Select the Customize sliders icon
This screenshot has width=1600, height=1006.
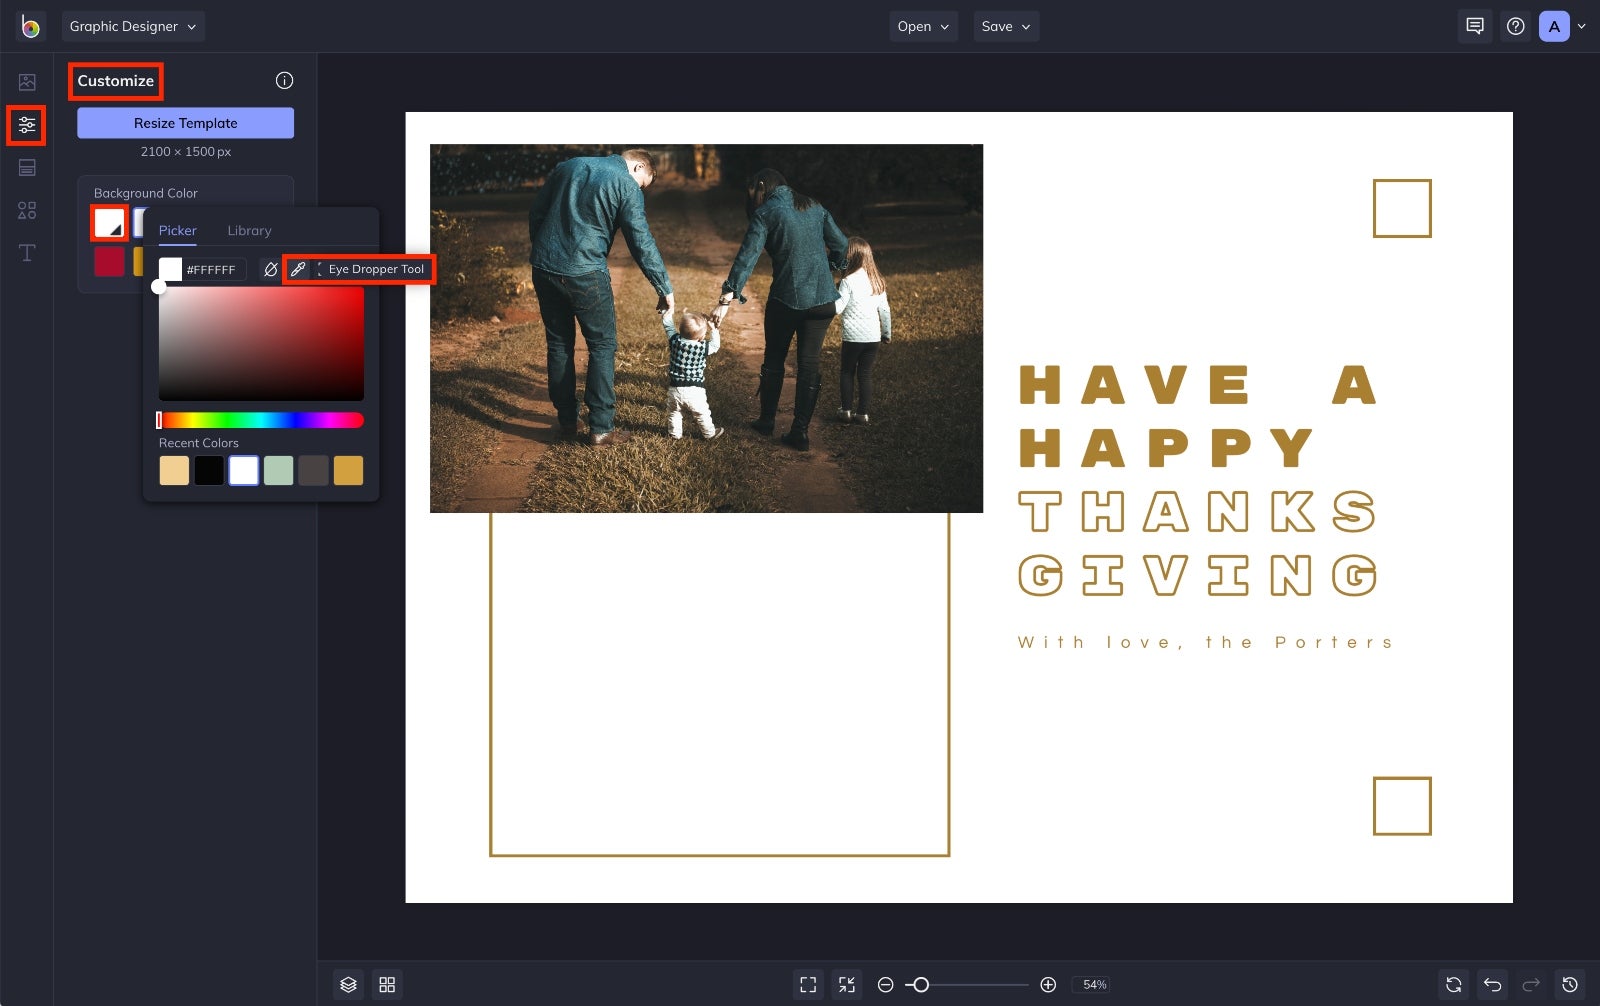pos(27,125)
